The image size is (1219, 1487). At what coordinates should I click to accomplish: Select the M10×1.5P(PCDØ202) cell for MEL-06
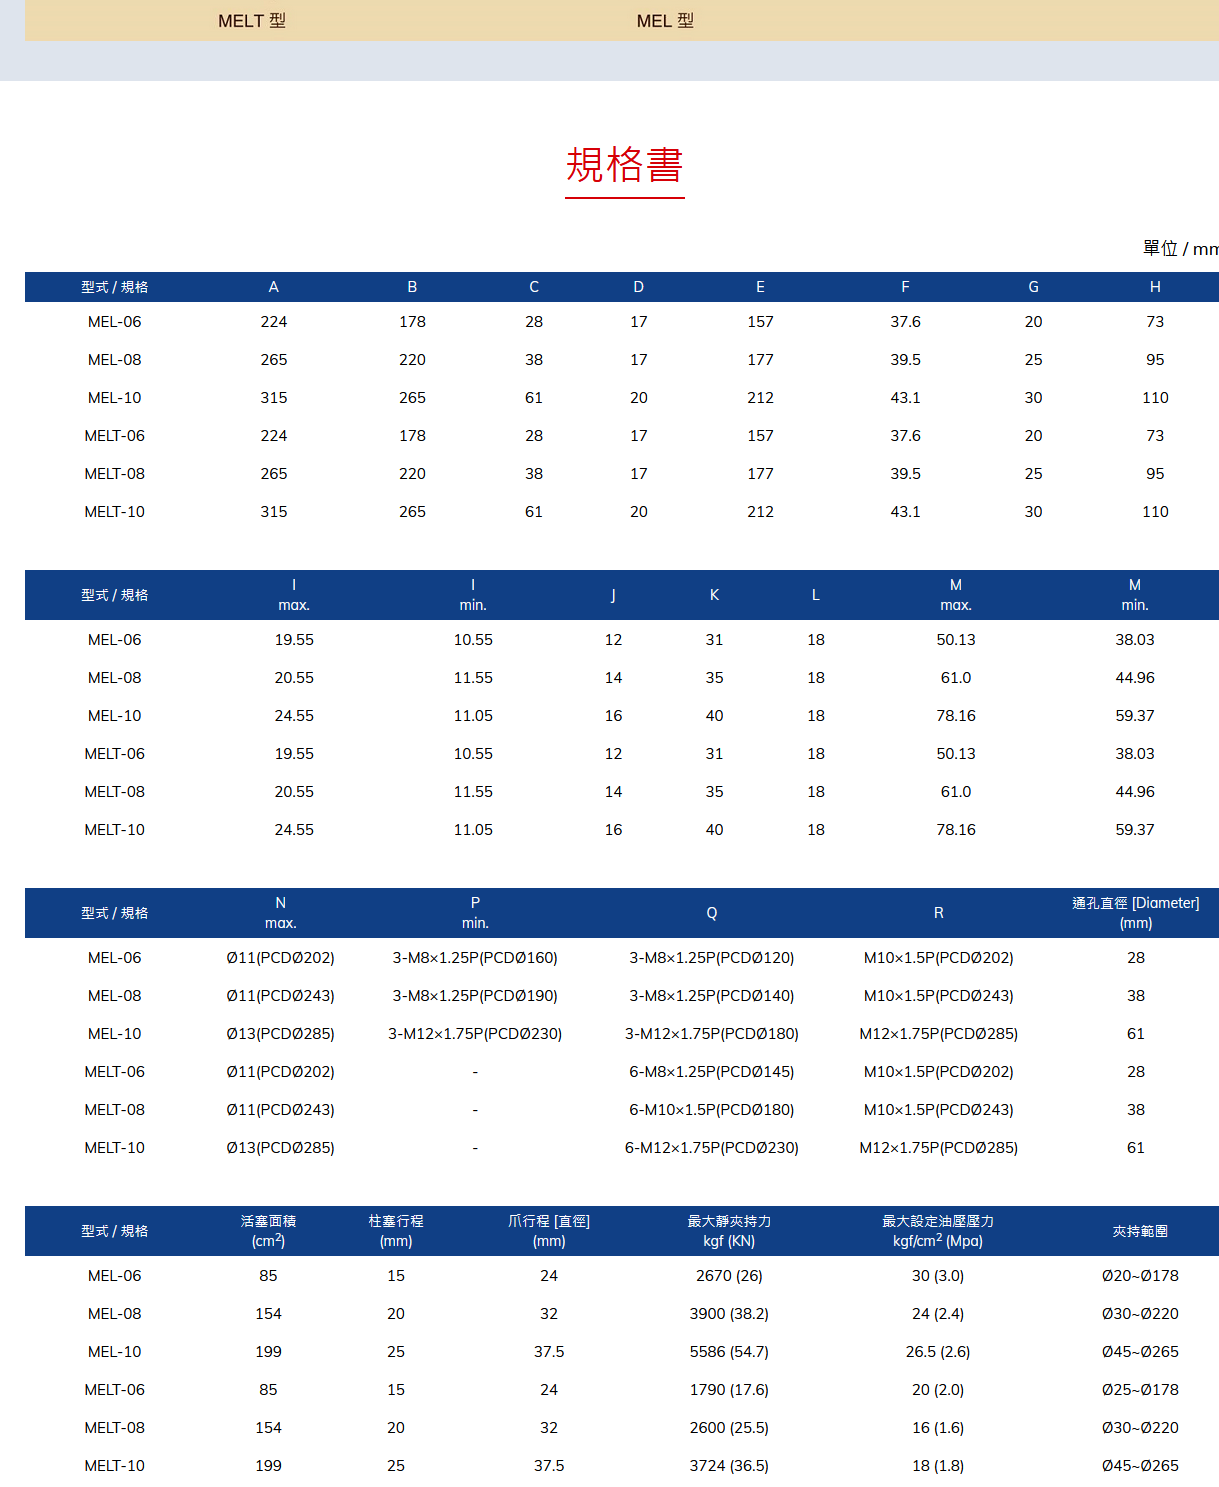pos(938,957)
